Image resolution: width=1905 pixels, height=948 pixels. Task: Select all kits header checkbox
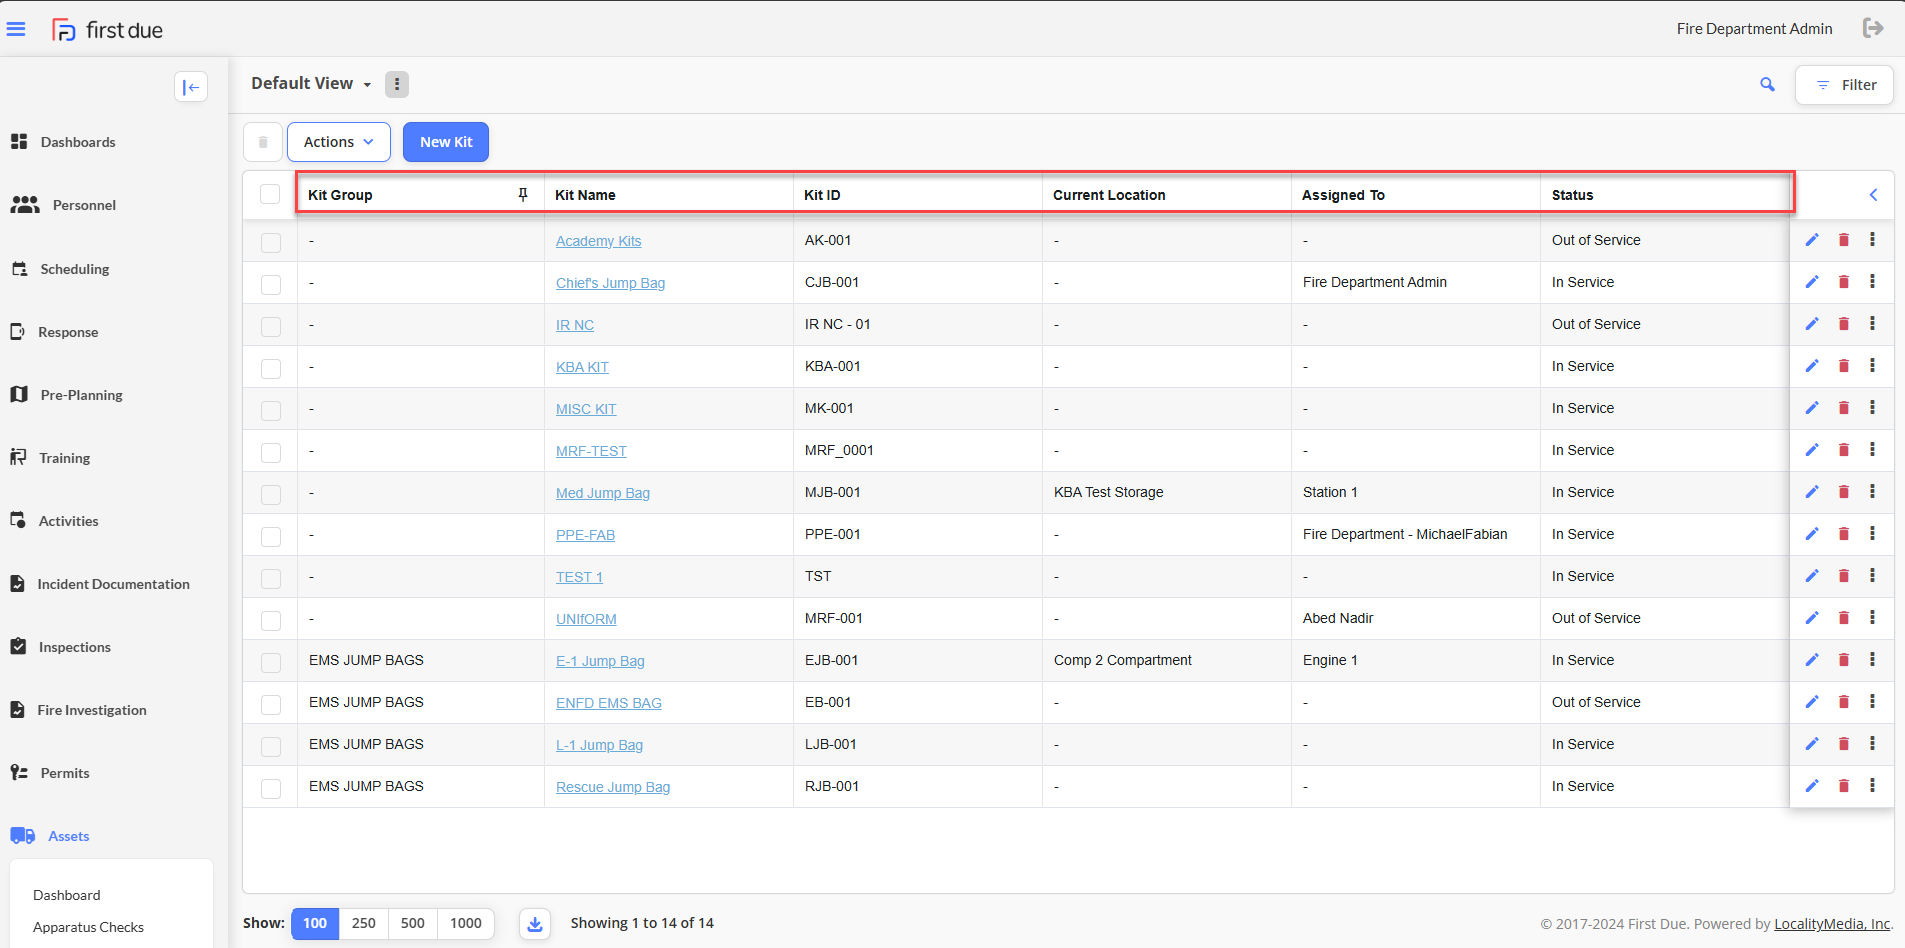click(x=270, y=194)
